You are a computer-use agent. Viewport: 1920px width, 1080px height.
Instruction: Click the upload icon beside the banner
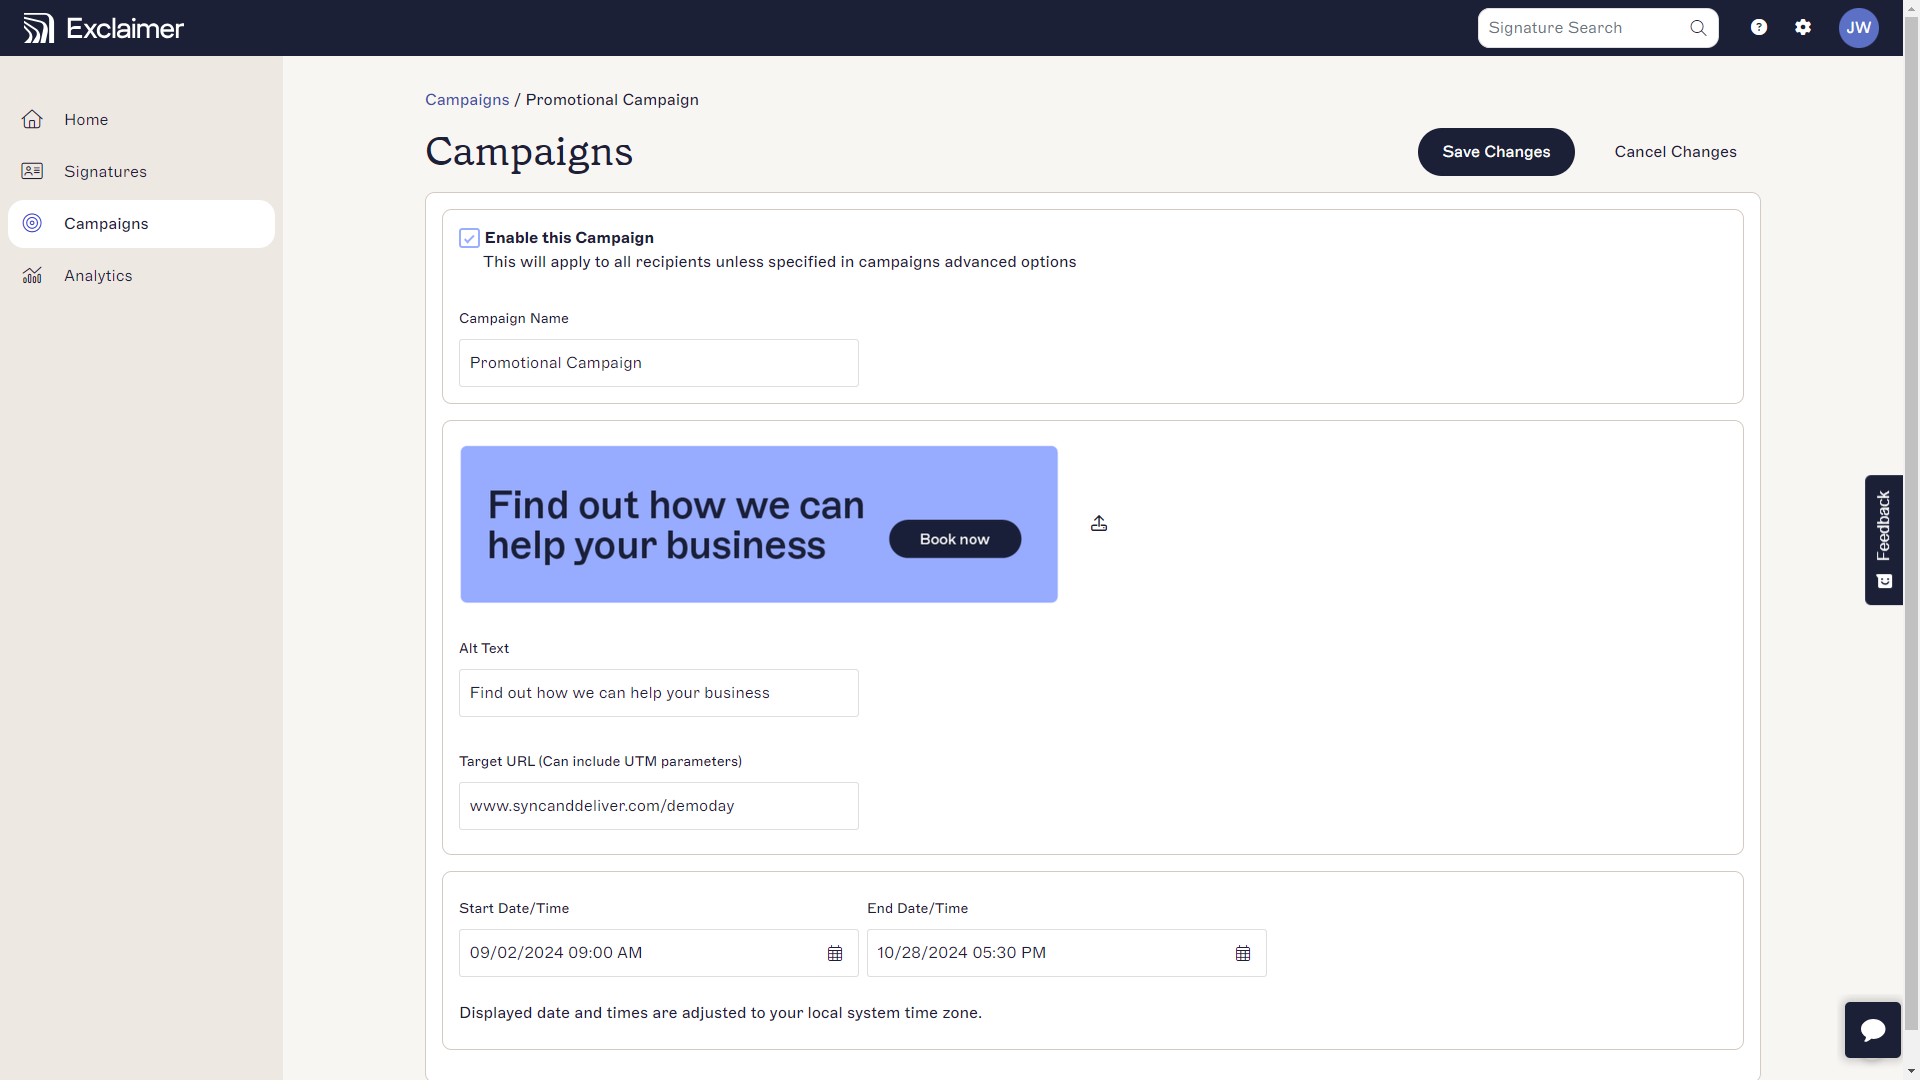(1098, 523)
